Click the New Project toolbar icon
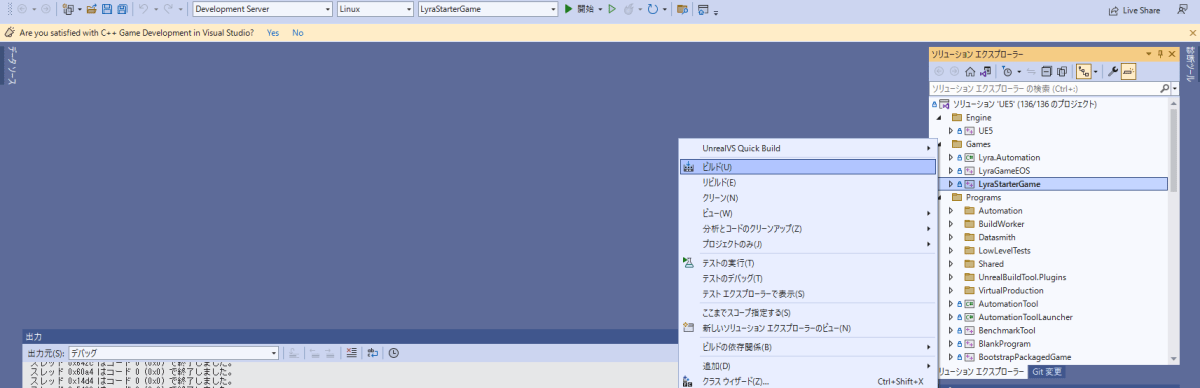Screen dimensions: 1200x388 pos(68,9)
